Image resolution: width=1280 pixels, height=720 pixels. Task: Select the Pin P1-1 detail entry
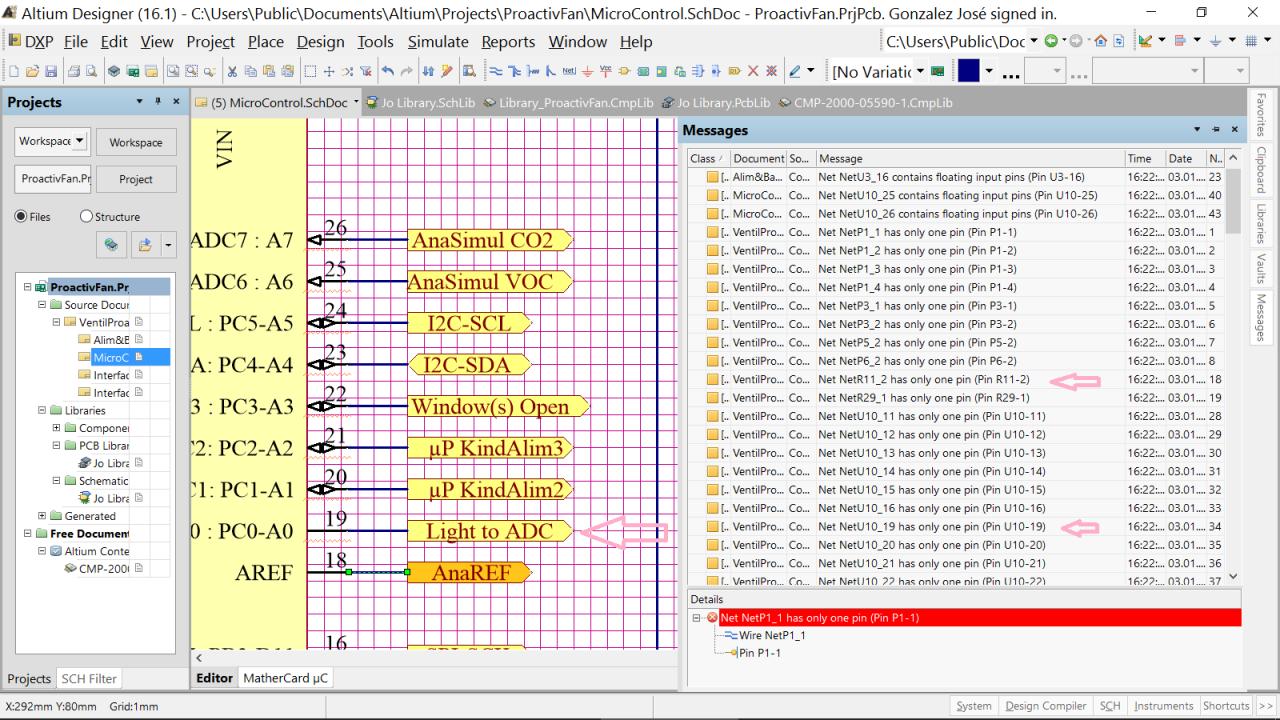pyautogui.click(x=759, y=653)
